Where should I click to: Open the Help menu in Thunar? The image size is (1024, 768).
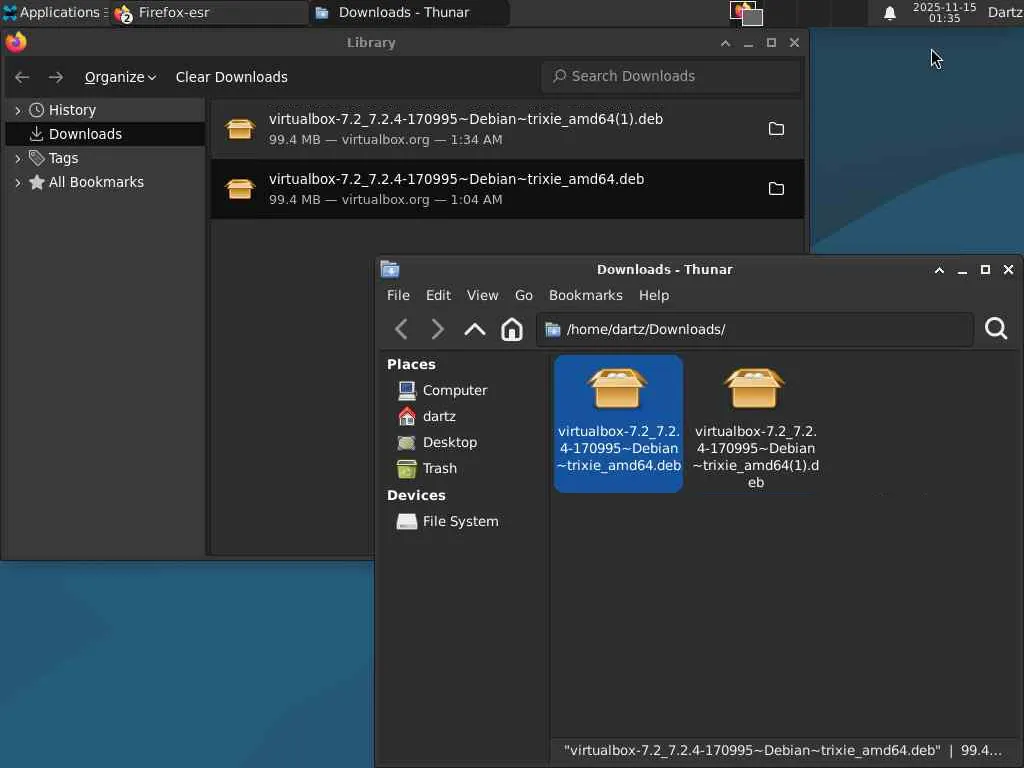pos(654,295)
